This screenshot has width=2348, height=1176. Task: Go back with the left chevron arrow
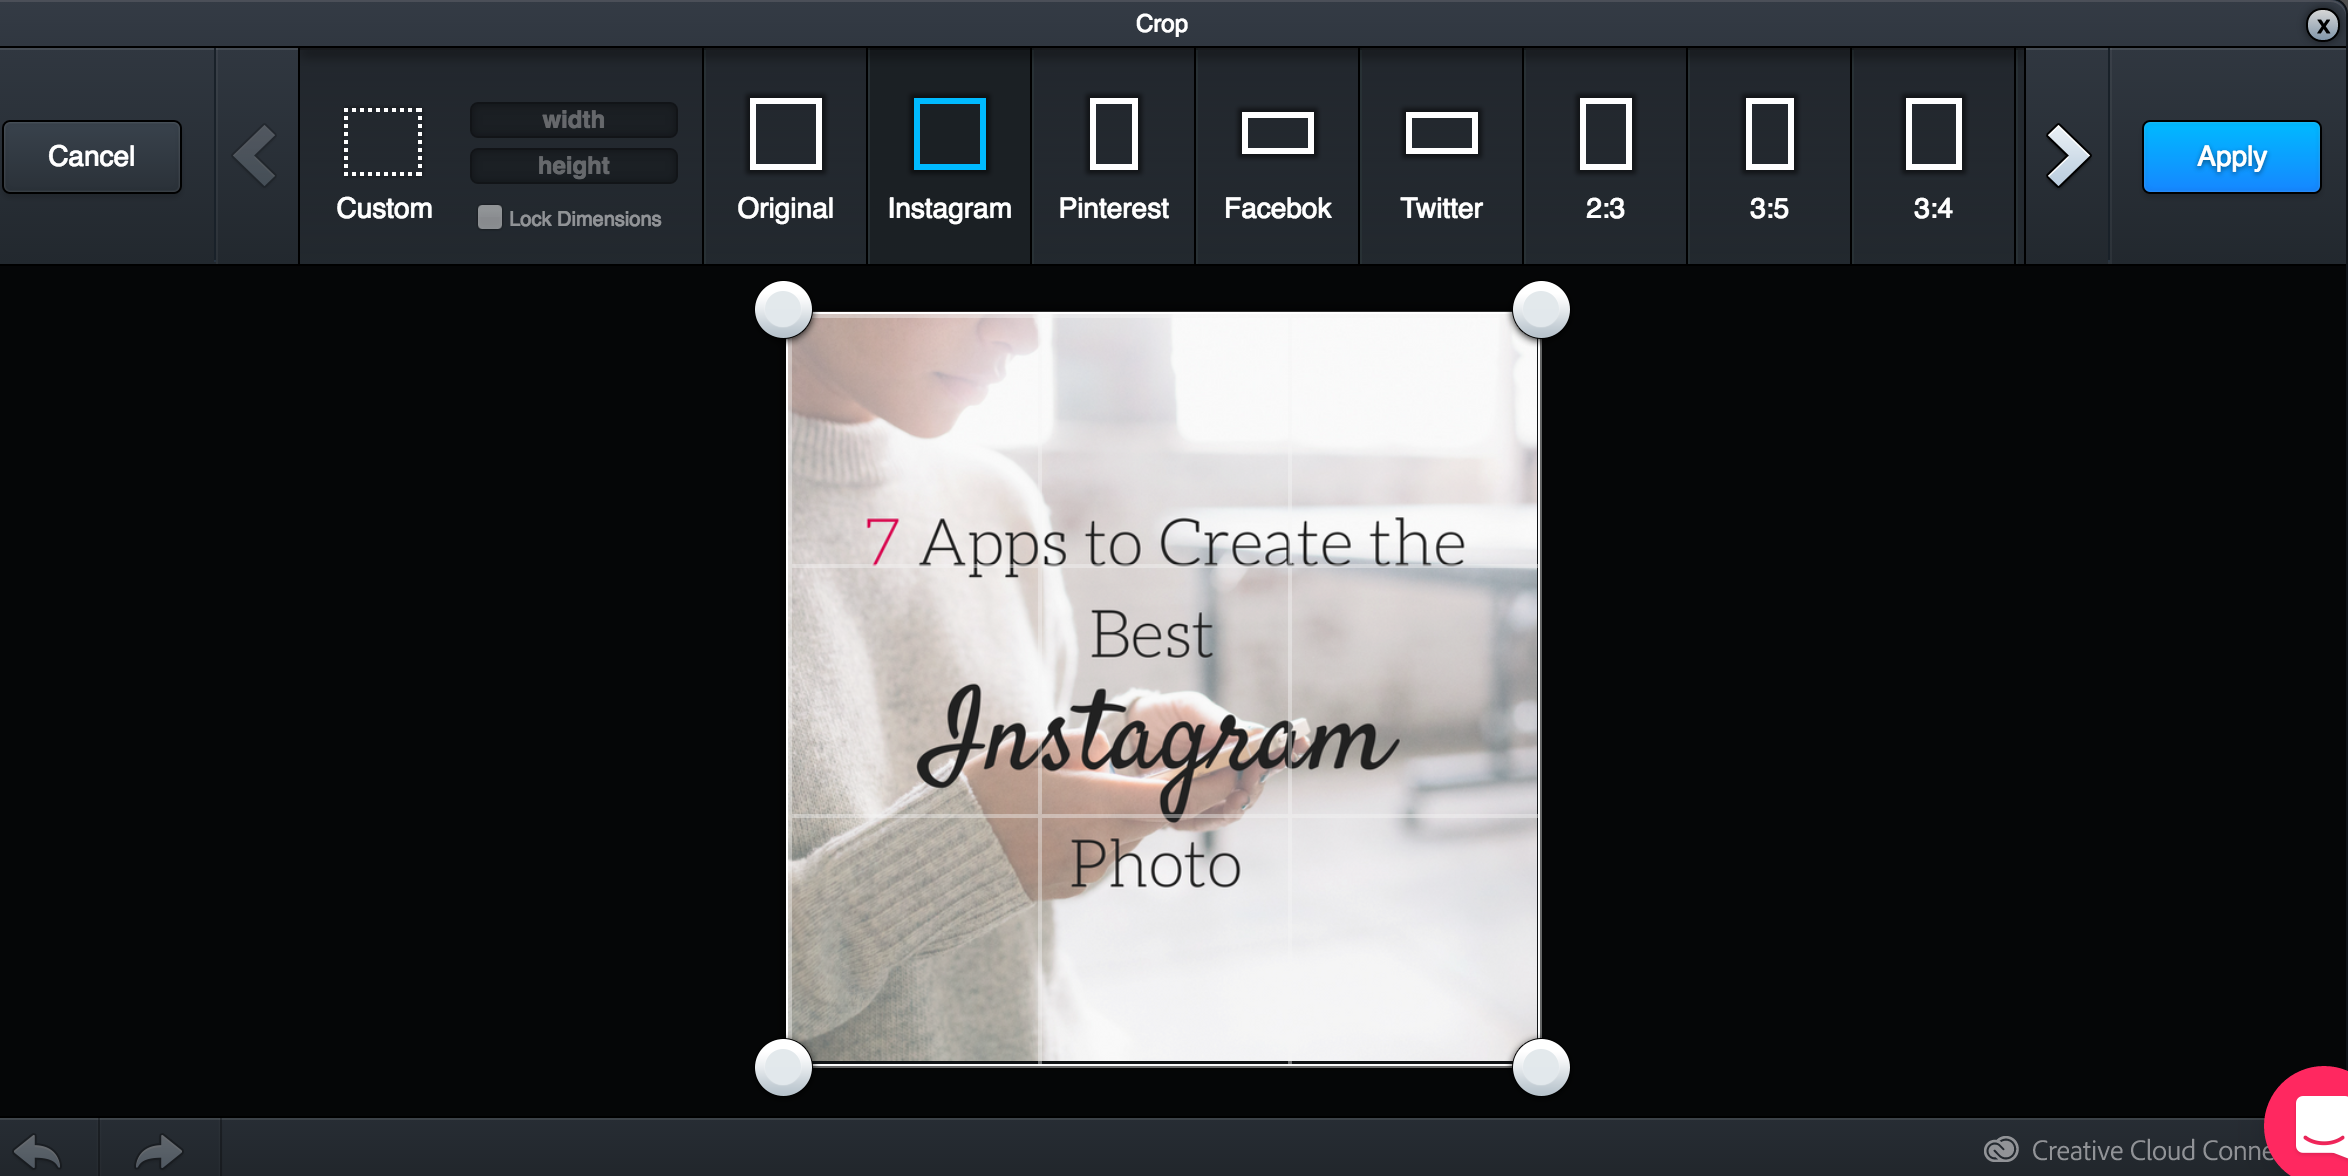257,156
